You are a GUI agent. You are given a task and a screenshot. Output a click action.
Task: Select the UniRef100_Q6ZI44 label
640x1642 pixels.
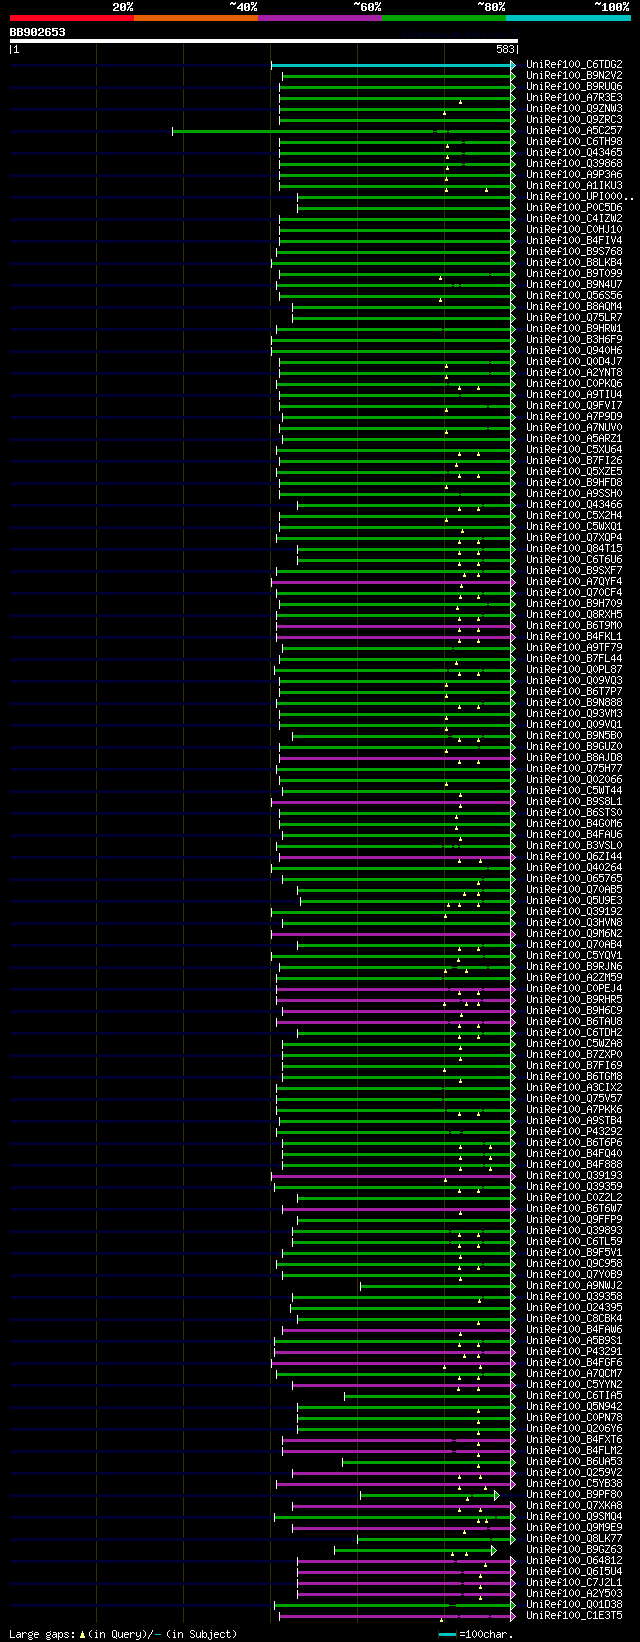point(574,856)
